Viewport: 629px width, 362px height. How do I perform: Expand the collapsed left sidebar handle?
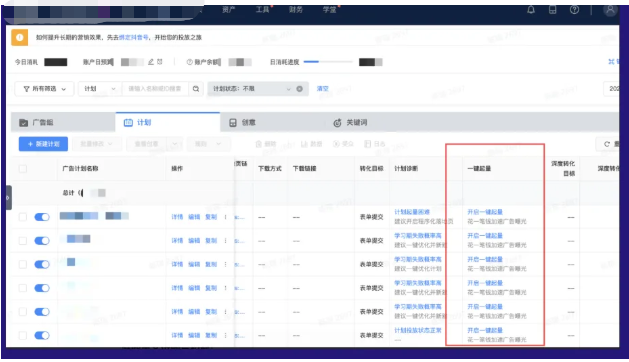[x=7, y=197]
